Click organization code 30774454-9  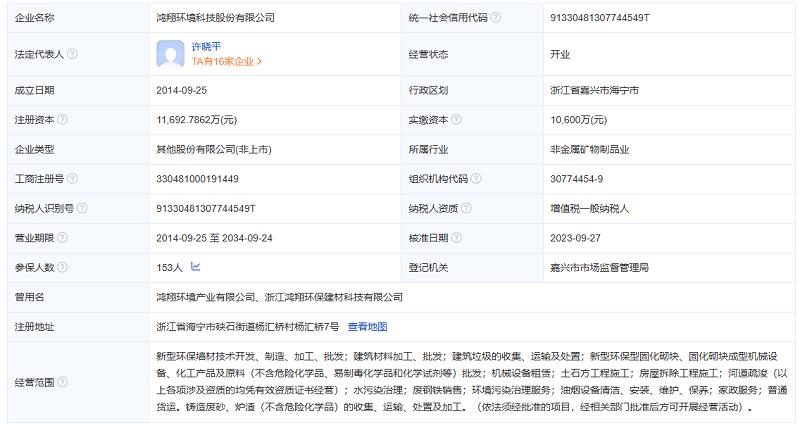(x=577, y=179)
